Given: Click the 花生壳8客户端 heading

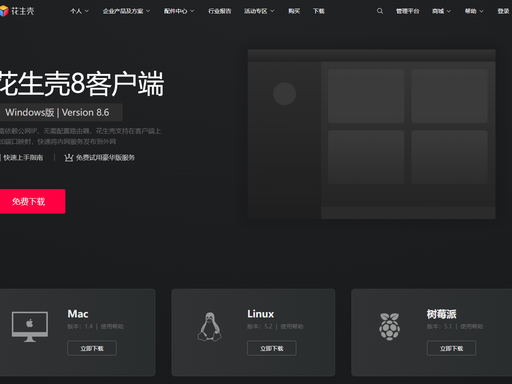Looking at the screenshot, I should pos(82,83).
